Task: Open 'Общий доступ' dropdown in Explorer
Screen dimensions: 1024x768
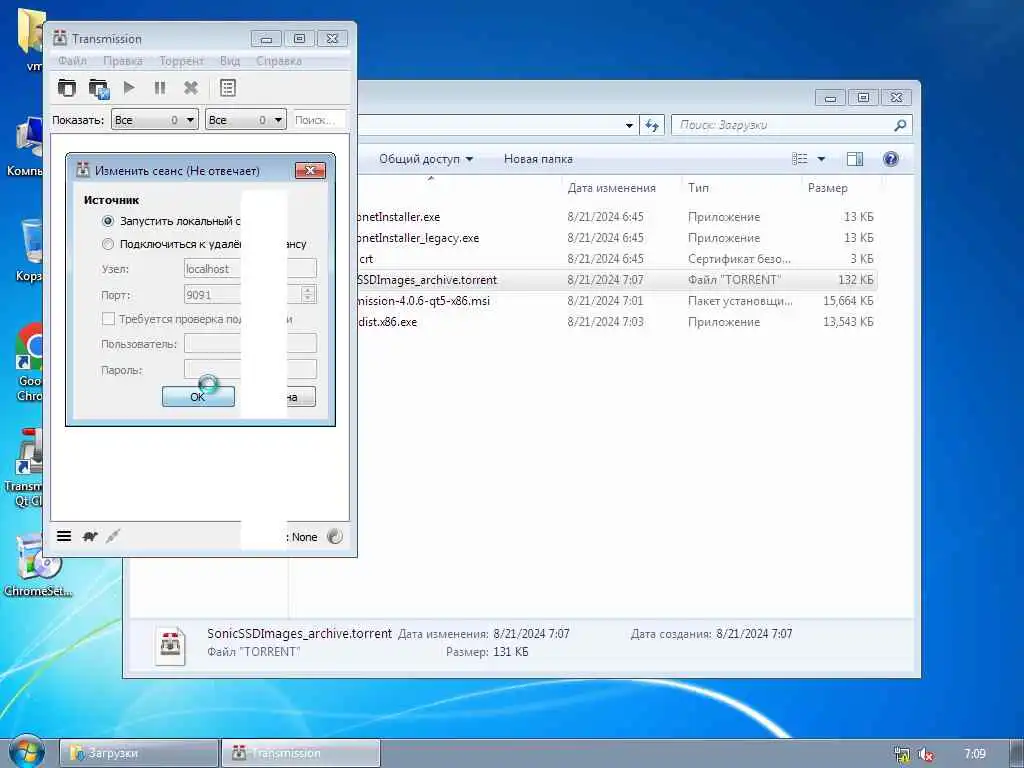Action: pyautogui.click(x=426, y=159)
